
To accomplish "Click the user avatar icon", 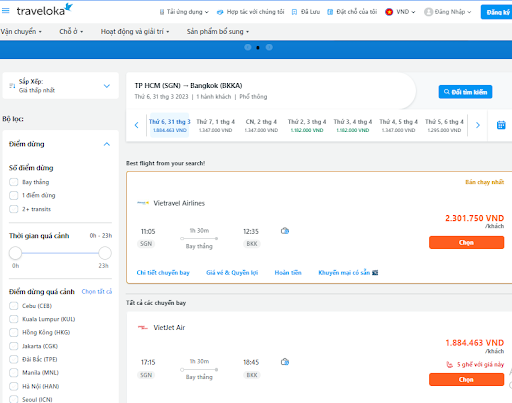I will coord(428,12).
